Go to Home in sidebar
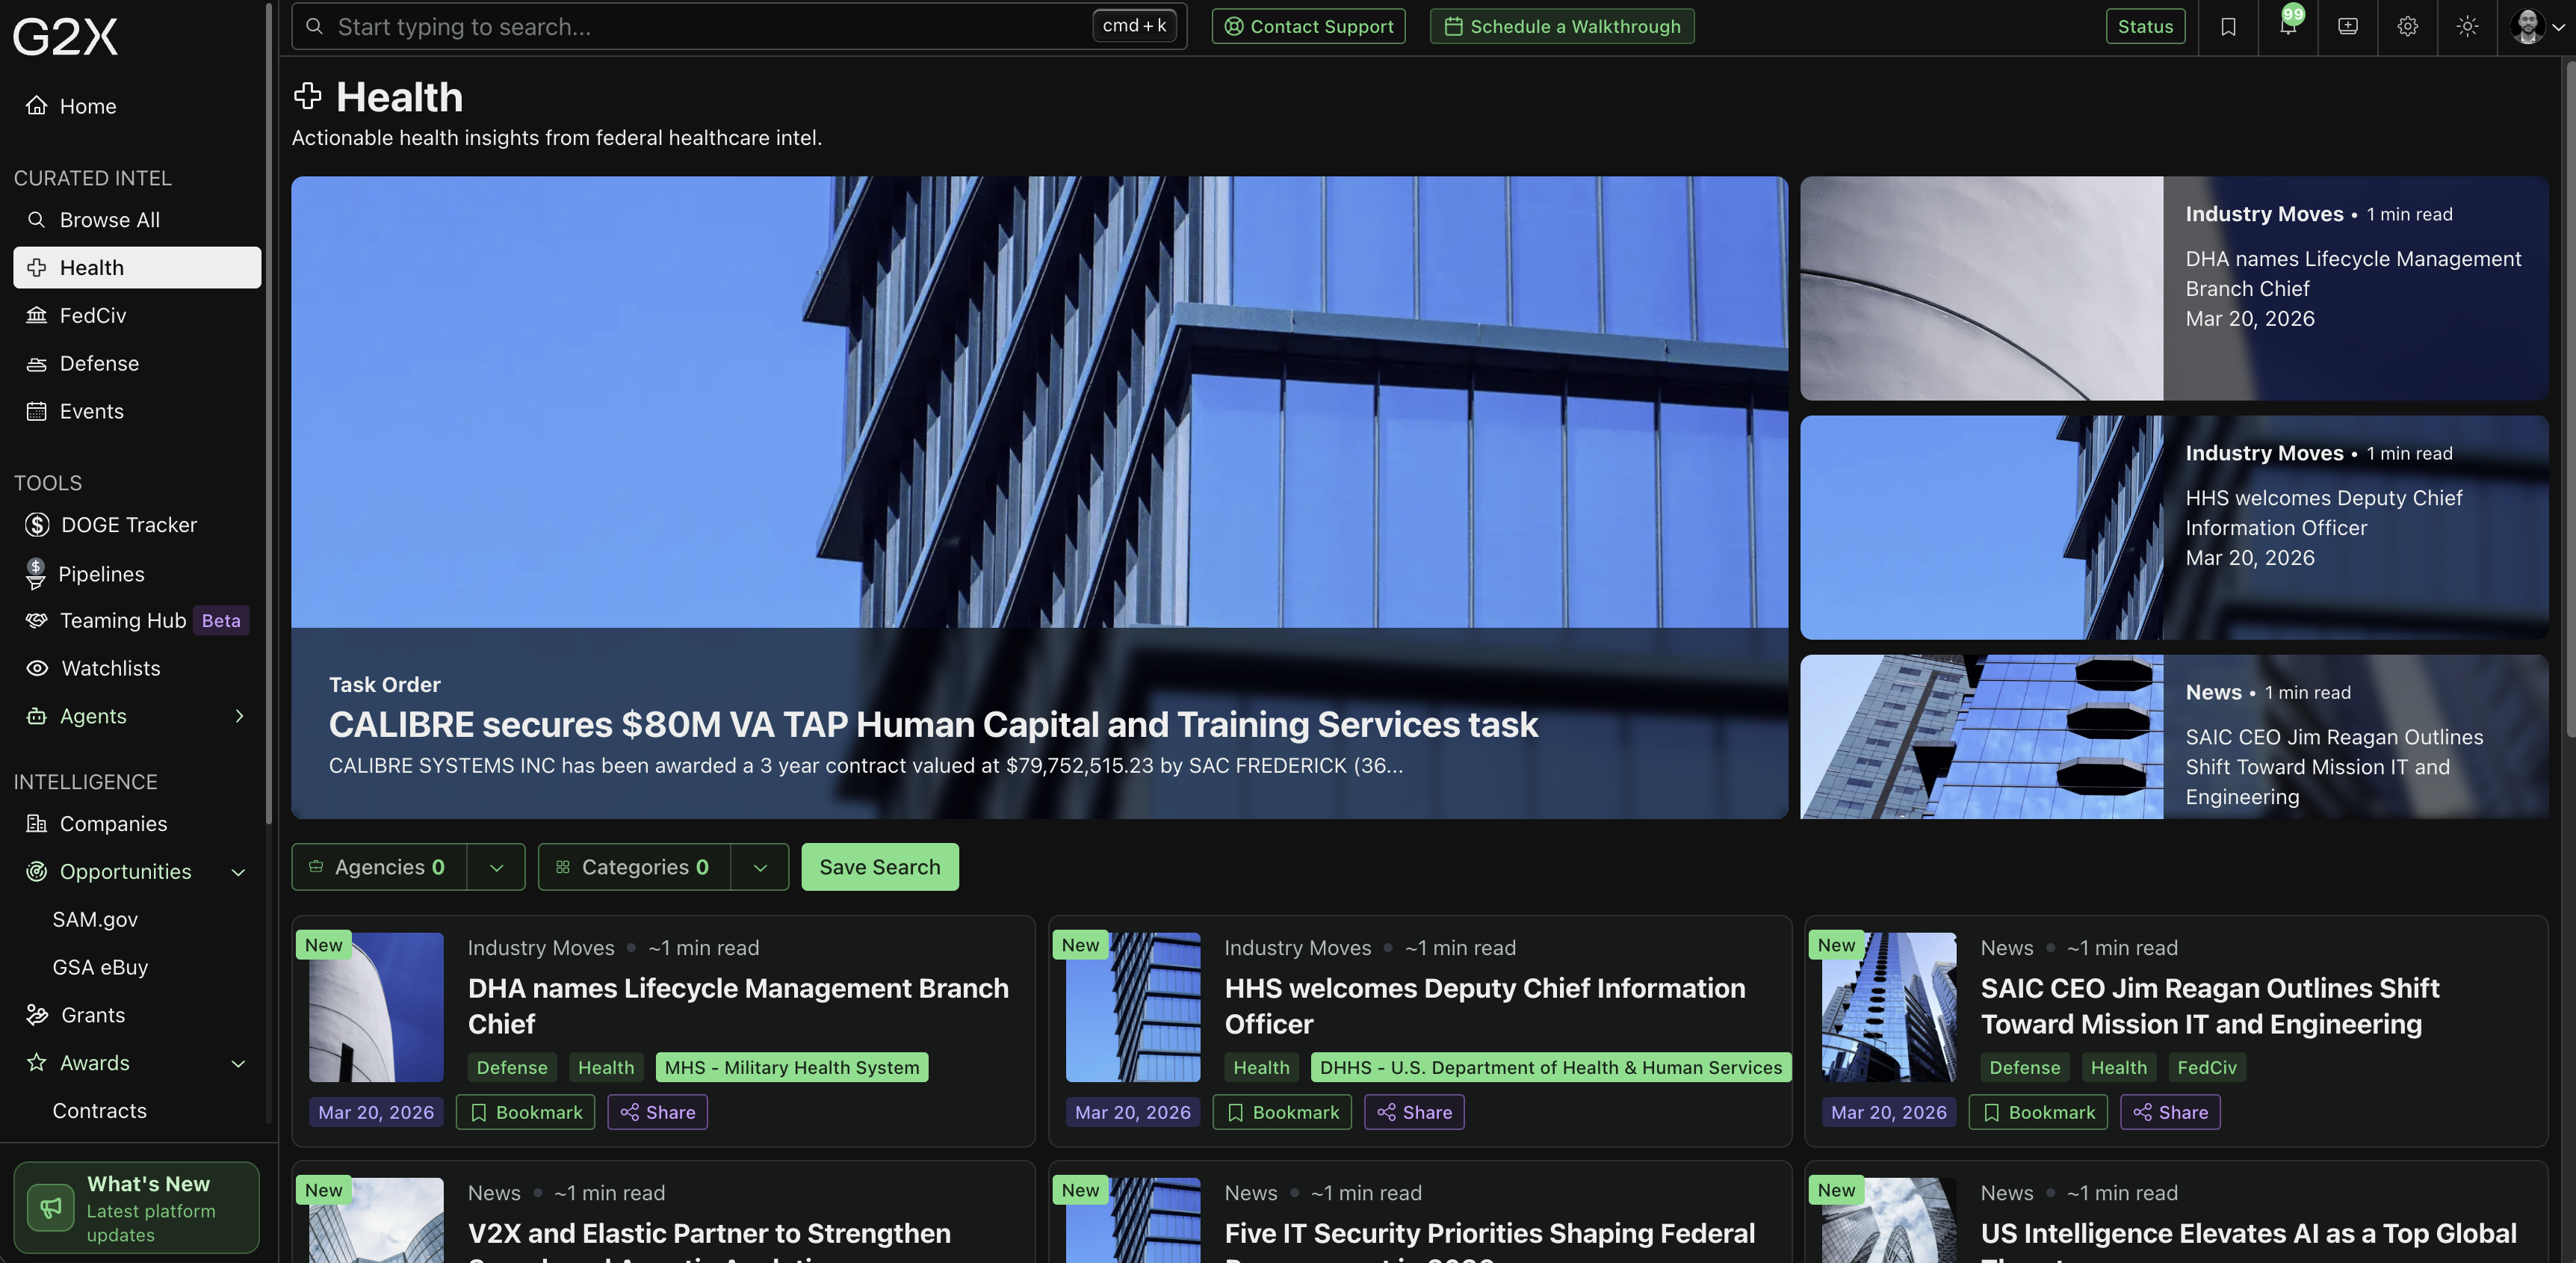Image resolution: width=2576 pixels, height=1263 pixels. (137, 106)
